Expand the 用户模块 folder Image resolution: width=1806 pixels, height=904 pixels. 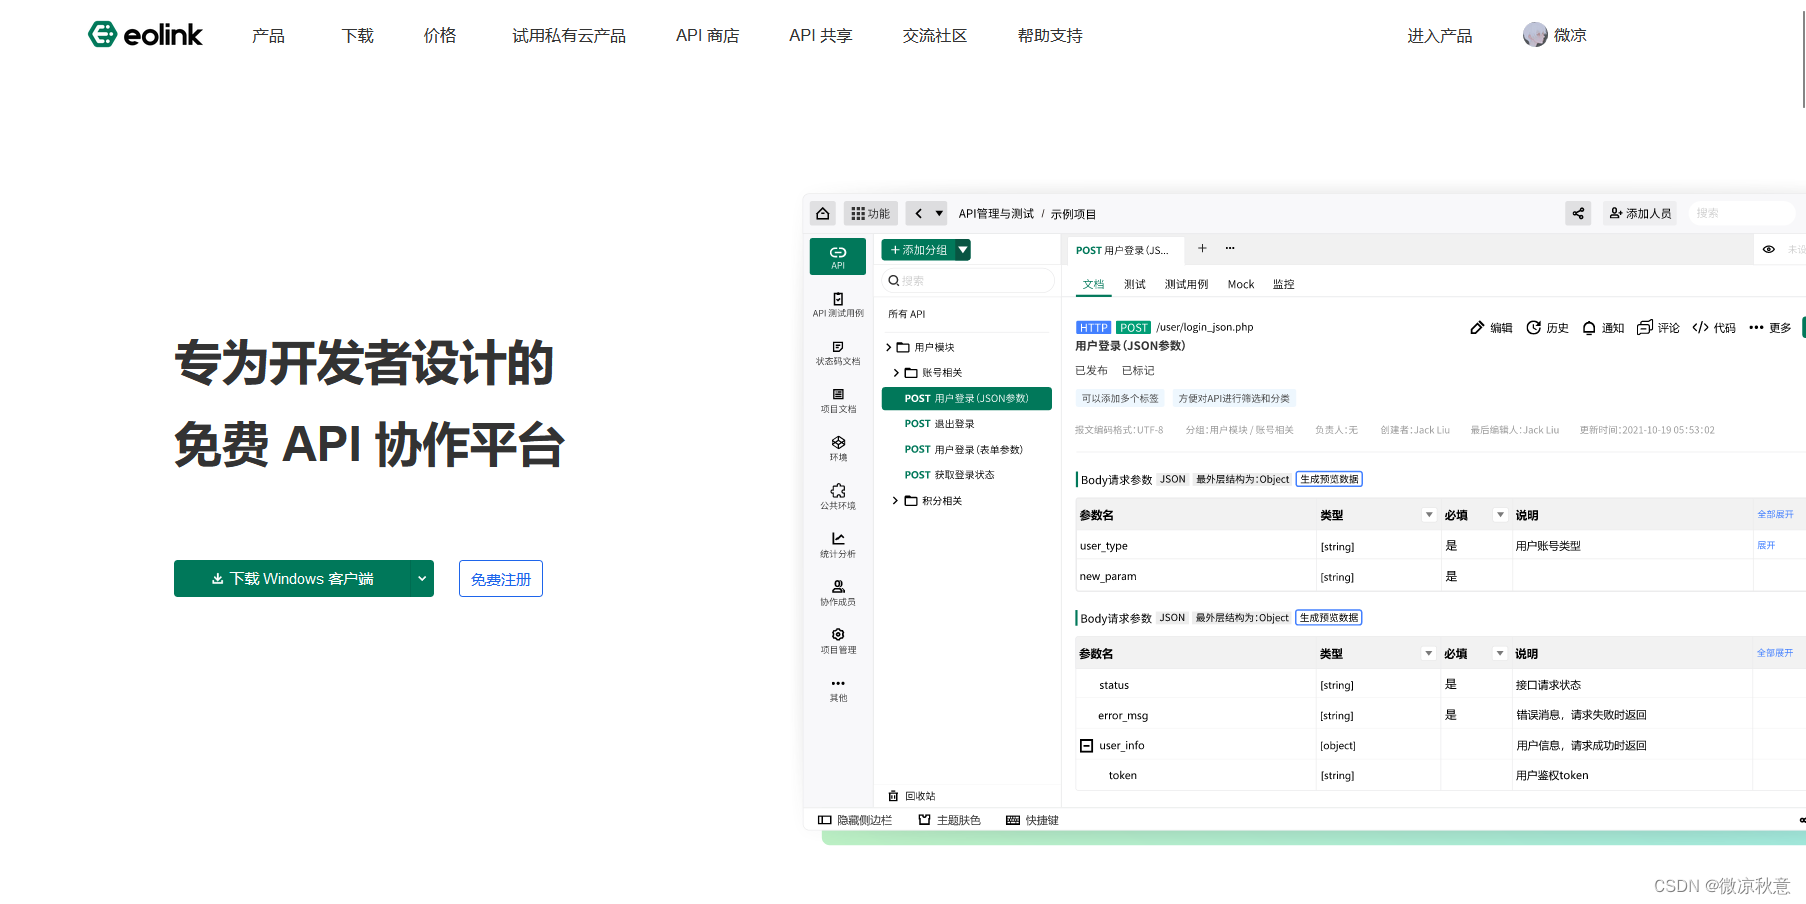[888, 347]
